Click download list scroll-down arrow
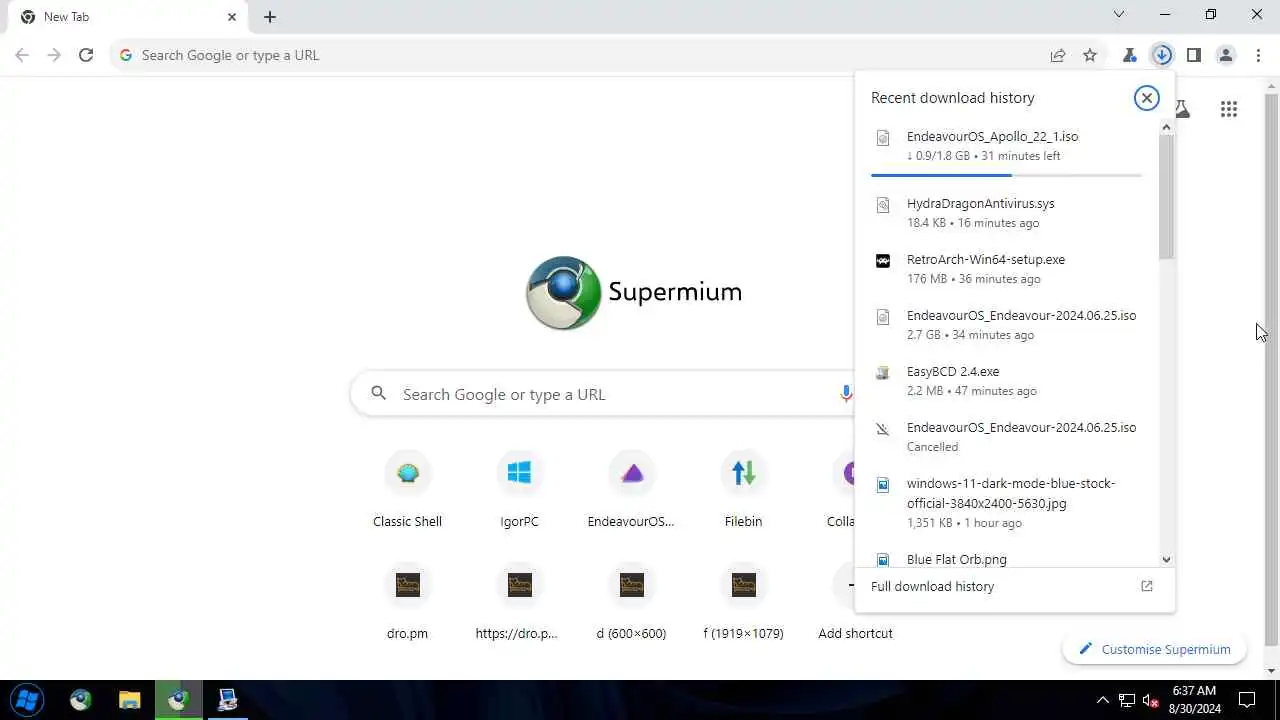This screenshot has height=720, width=1280. click(1166, 560)
